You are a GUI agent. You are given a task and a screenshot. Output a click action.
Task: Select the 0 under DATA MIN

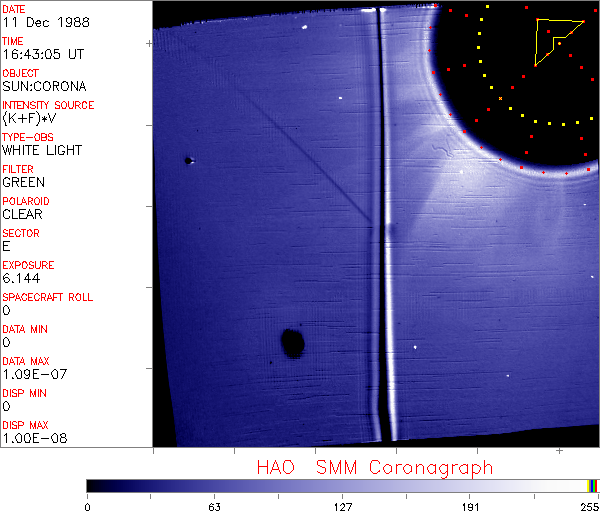pyautogui.click(x=6, y=342)
